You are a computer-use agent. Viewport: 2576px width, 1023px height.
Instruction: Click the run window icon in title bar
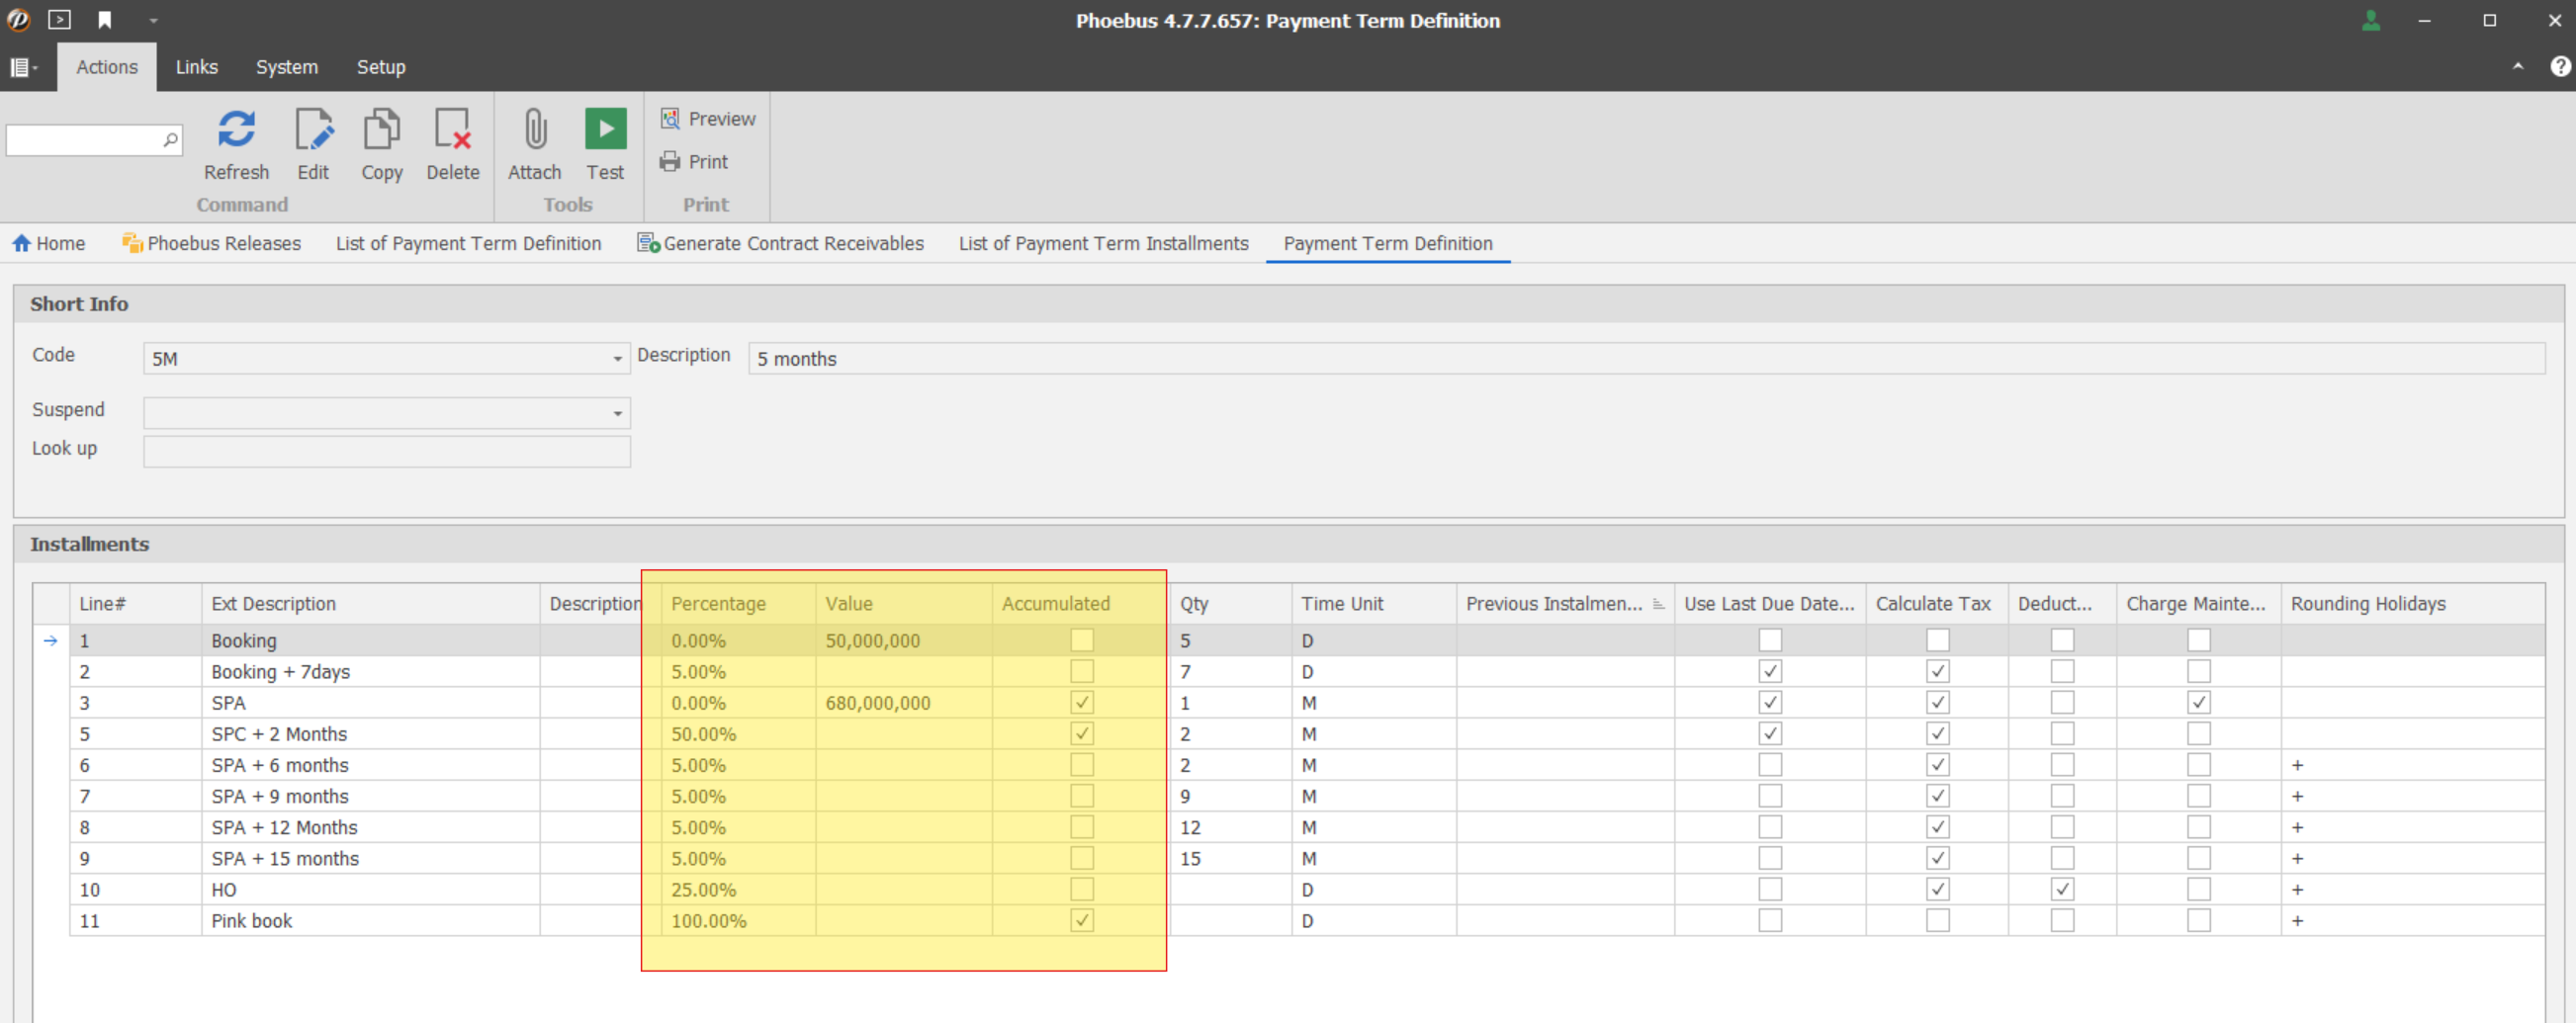[60, 20]
